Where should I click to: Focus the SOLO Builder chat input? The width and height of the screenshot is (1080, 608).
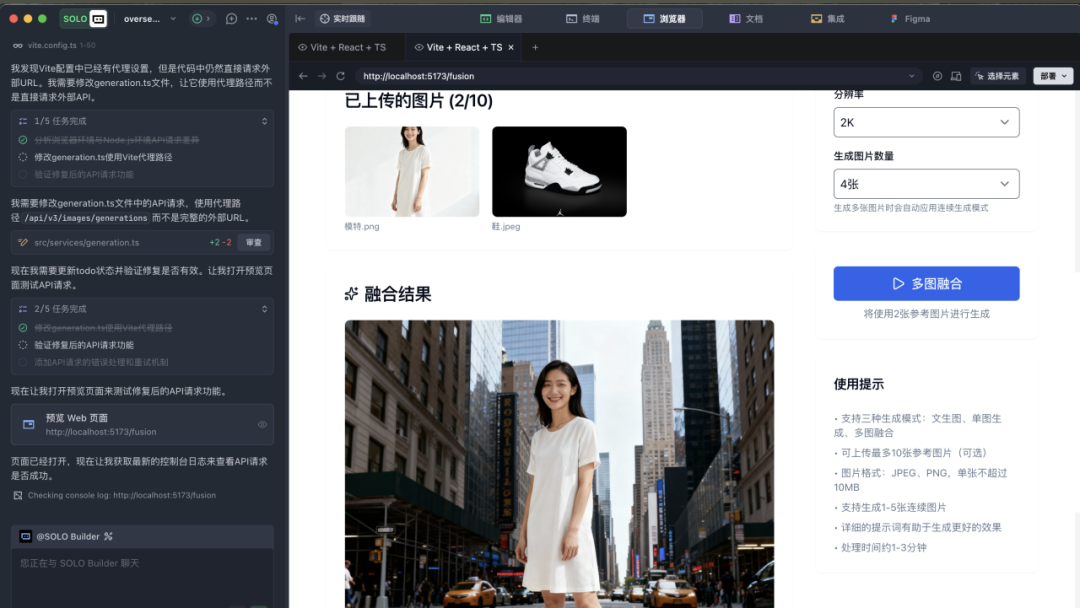click(x=143, y=575)
